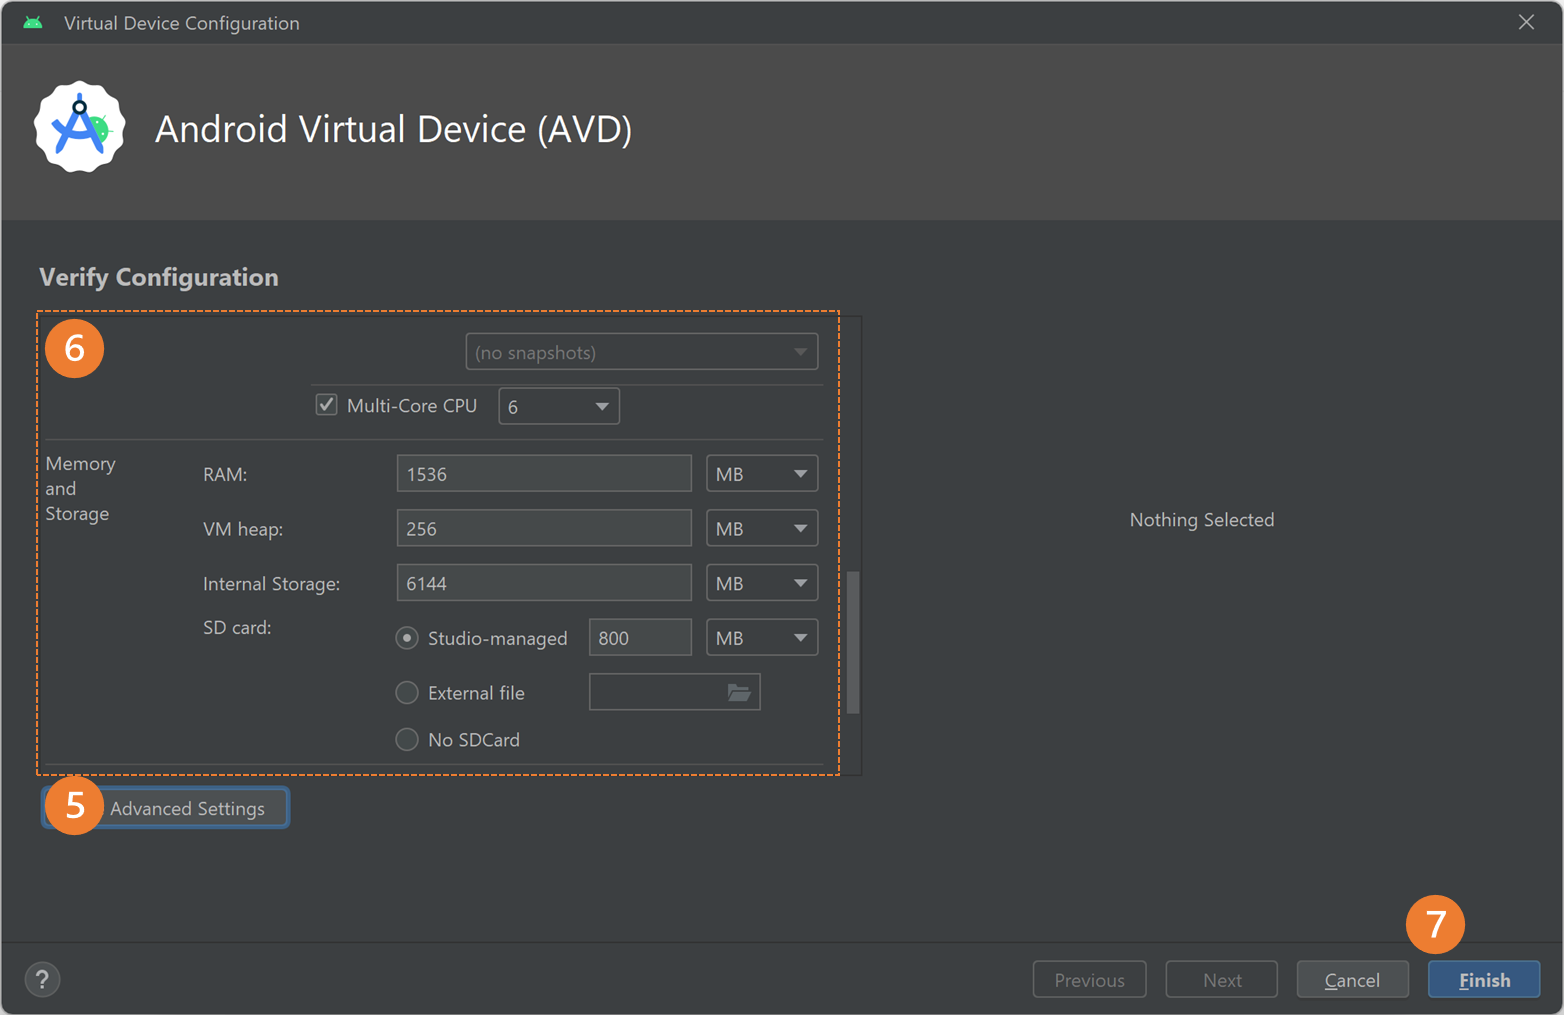
Task: Click the RAM: label
Action: pos(225,475)
